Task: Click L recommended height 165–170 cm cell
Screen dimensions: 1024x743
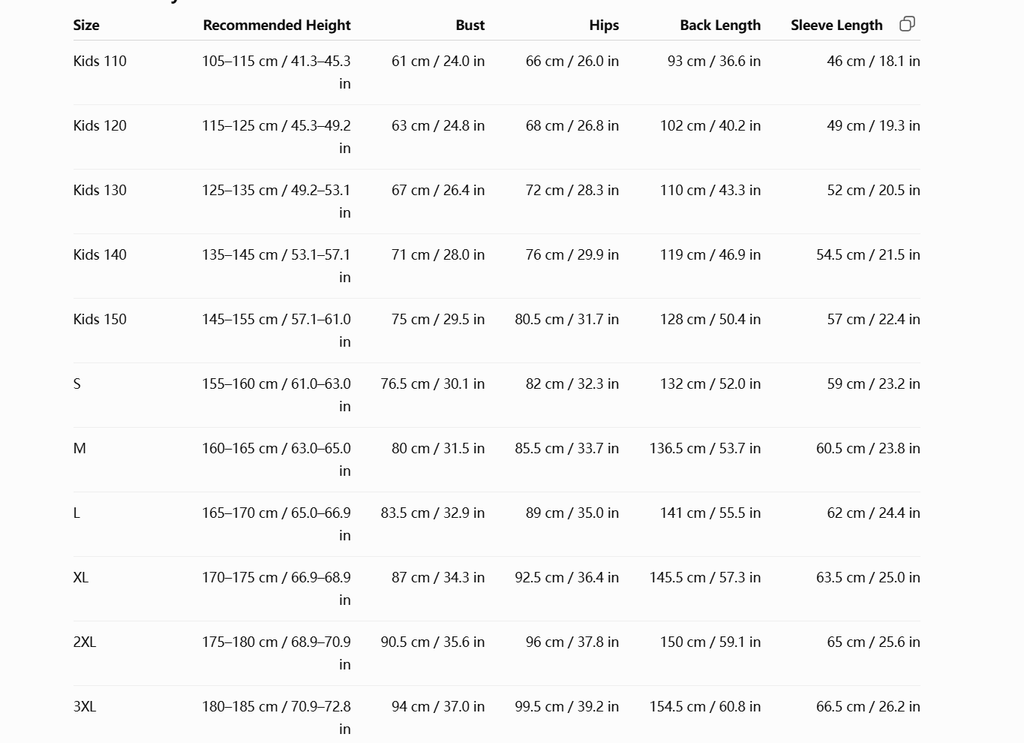Action: 276,524
